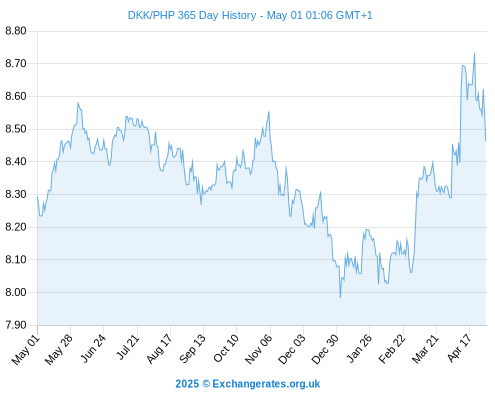Select the Aug 17 date label

(159, 349)
